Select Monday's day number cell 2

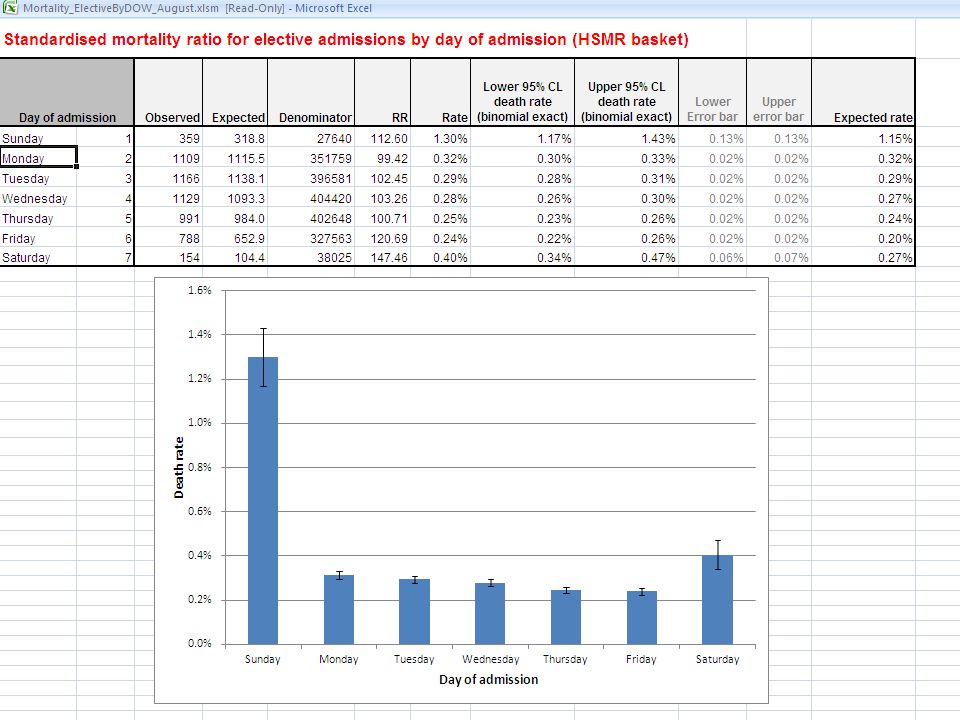point(105,159)
